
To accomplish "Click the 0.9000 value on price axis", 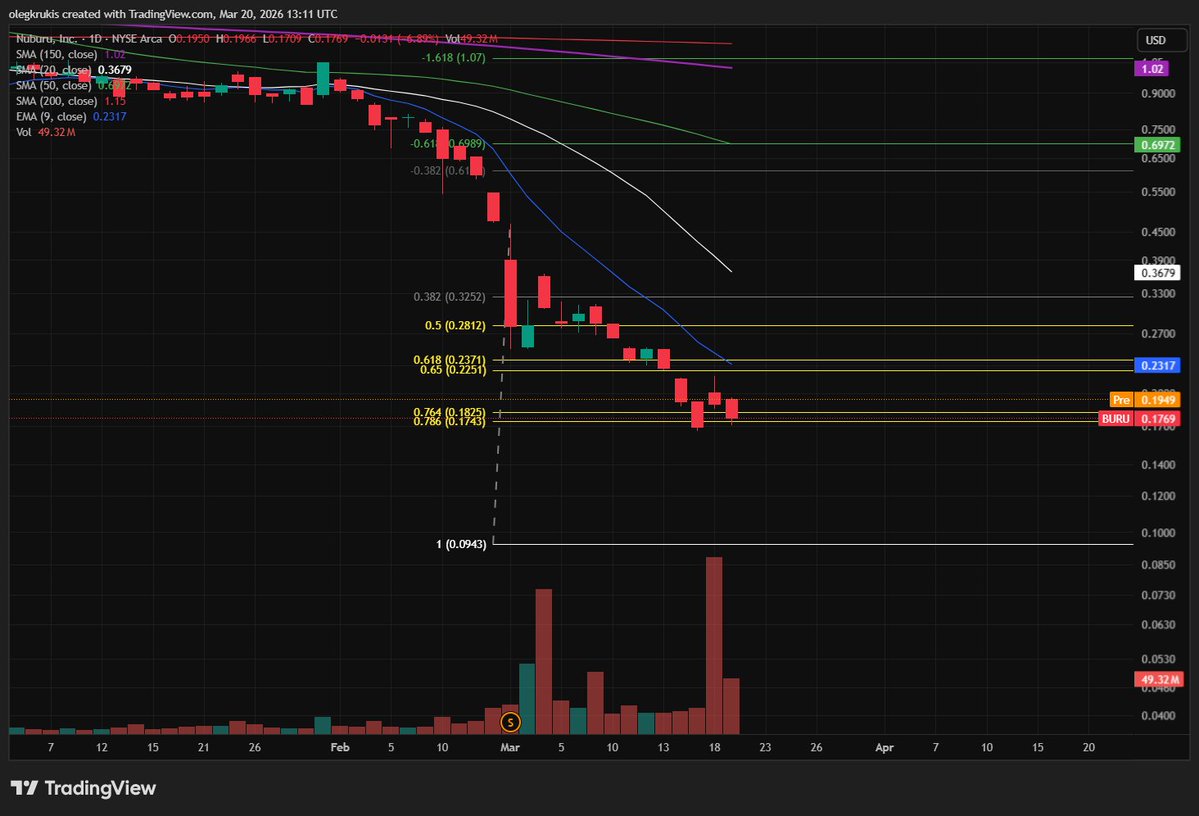I will [x=1158, y=93].
